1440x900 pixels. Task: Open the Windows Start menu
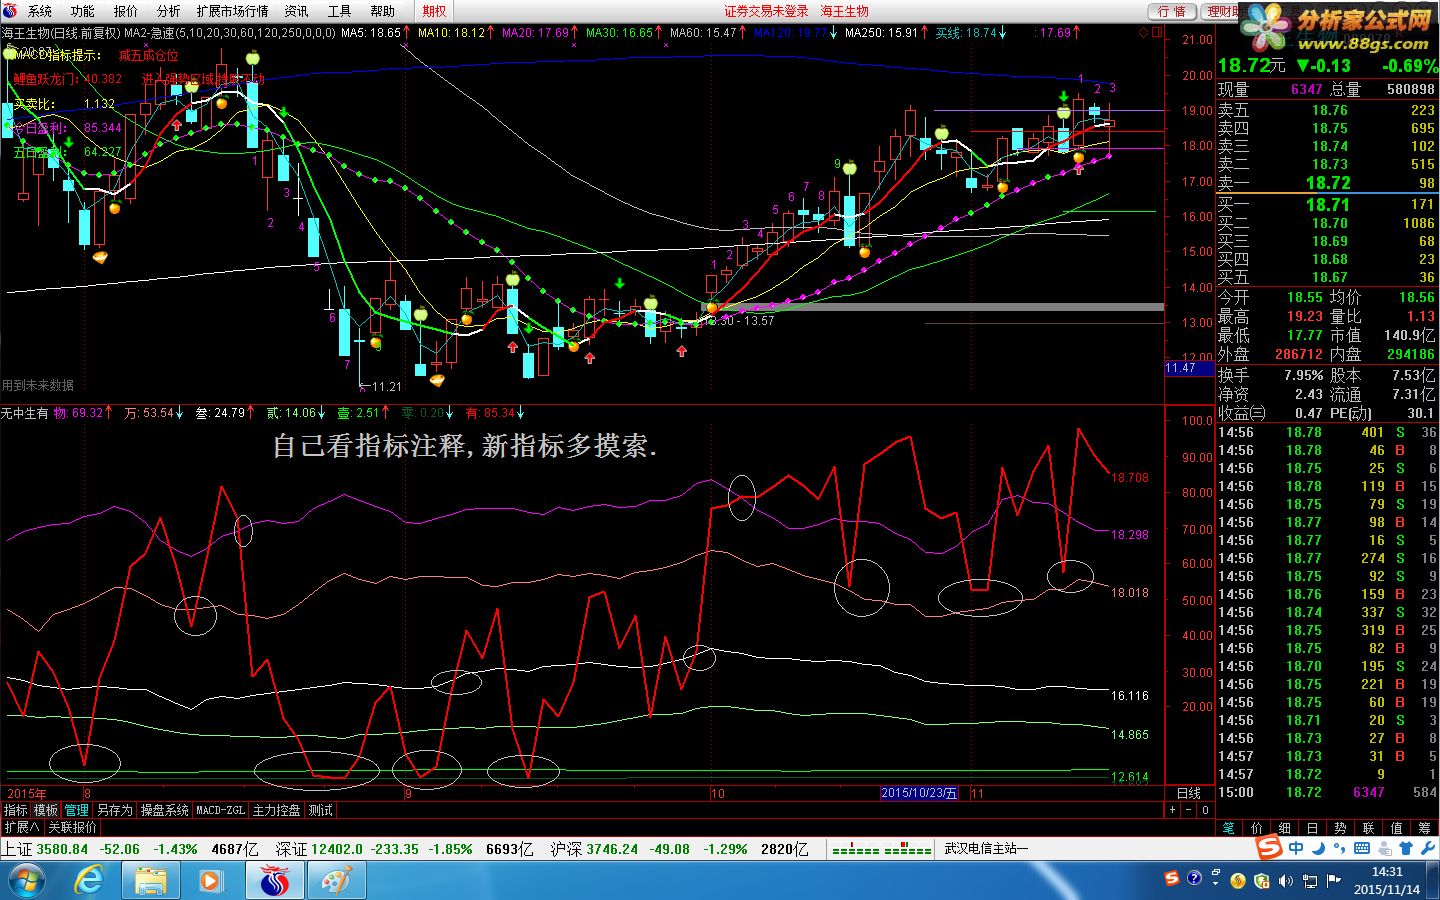pos(25,881)
